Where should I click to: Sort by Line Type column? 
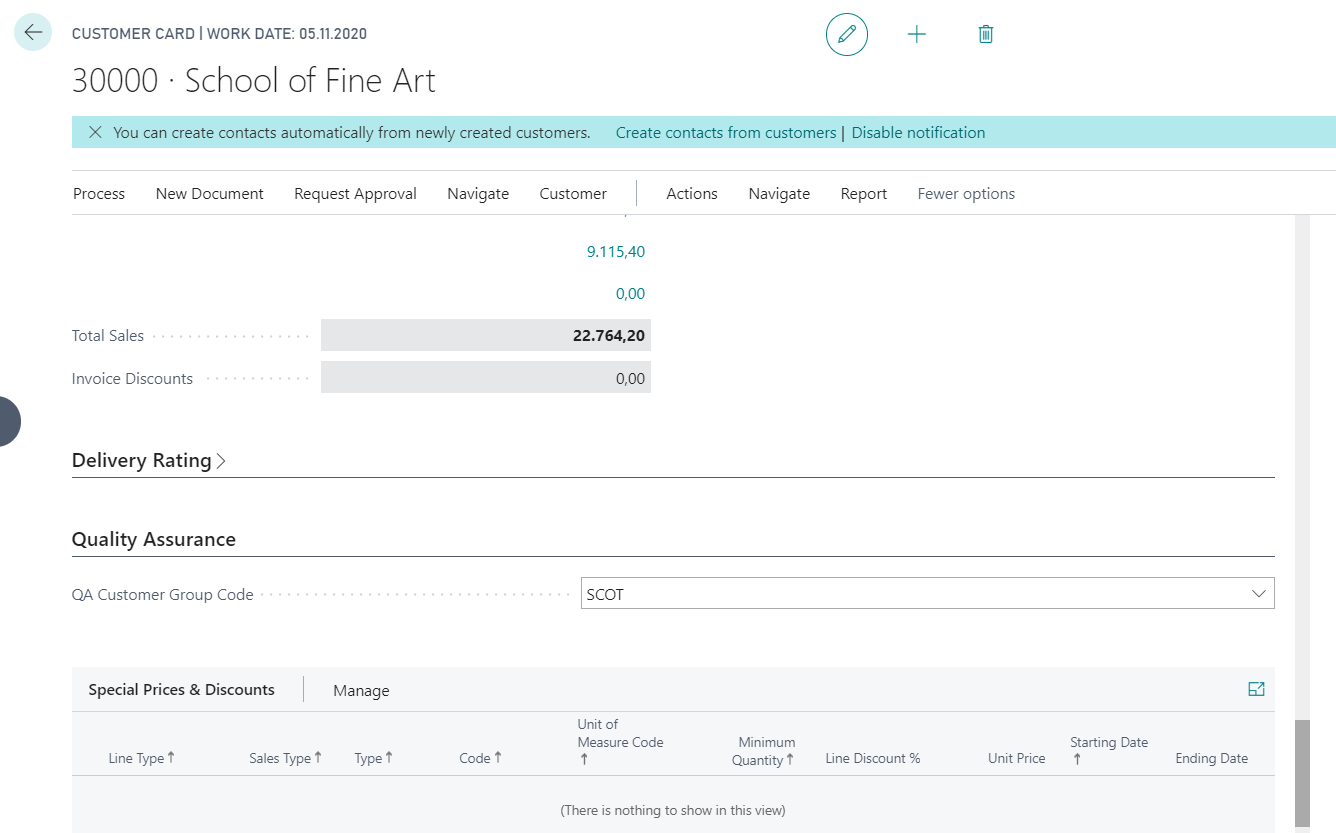[141, 758]
